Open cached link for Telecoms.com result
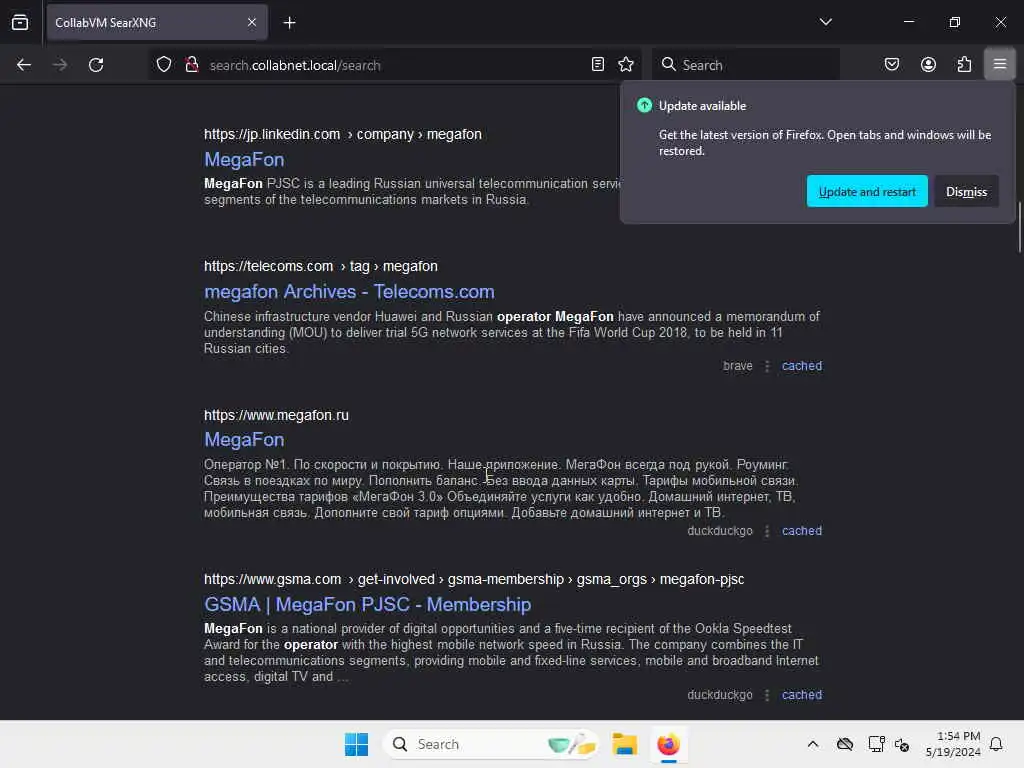Image resolution: width=1024 pixels, height=768 pixels. point(802,366)
